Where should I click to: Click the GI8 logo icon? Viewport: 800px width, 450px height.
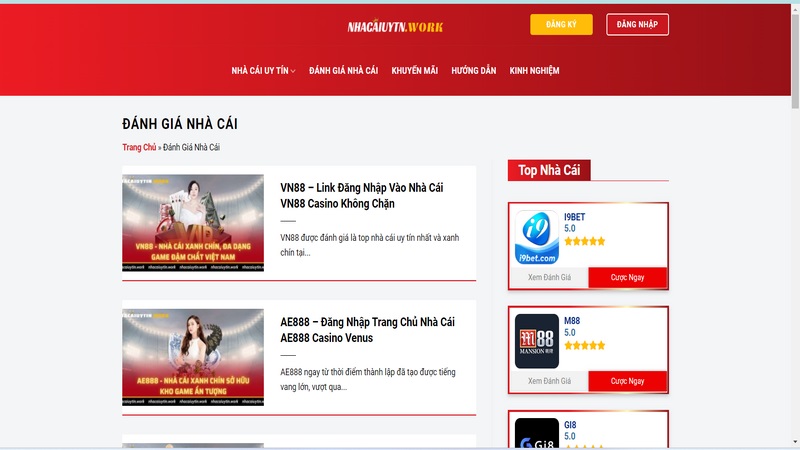537,434
